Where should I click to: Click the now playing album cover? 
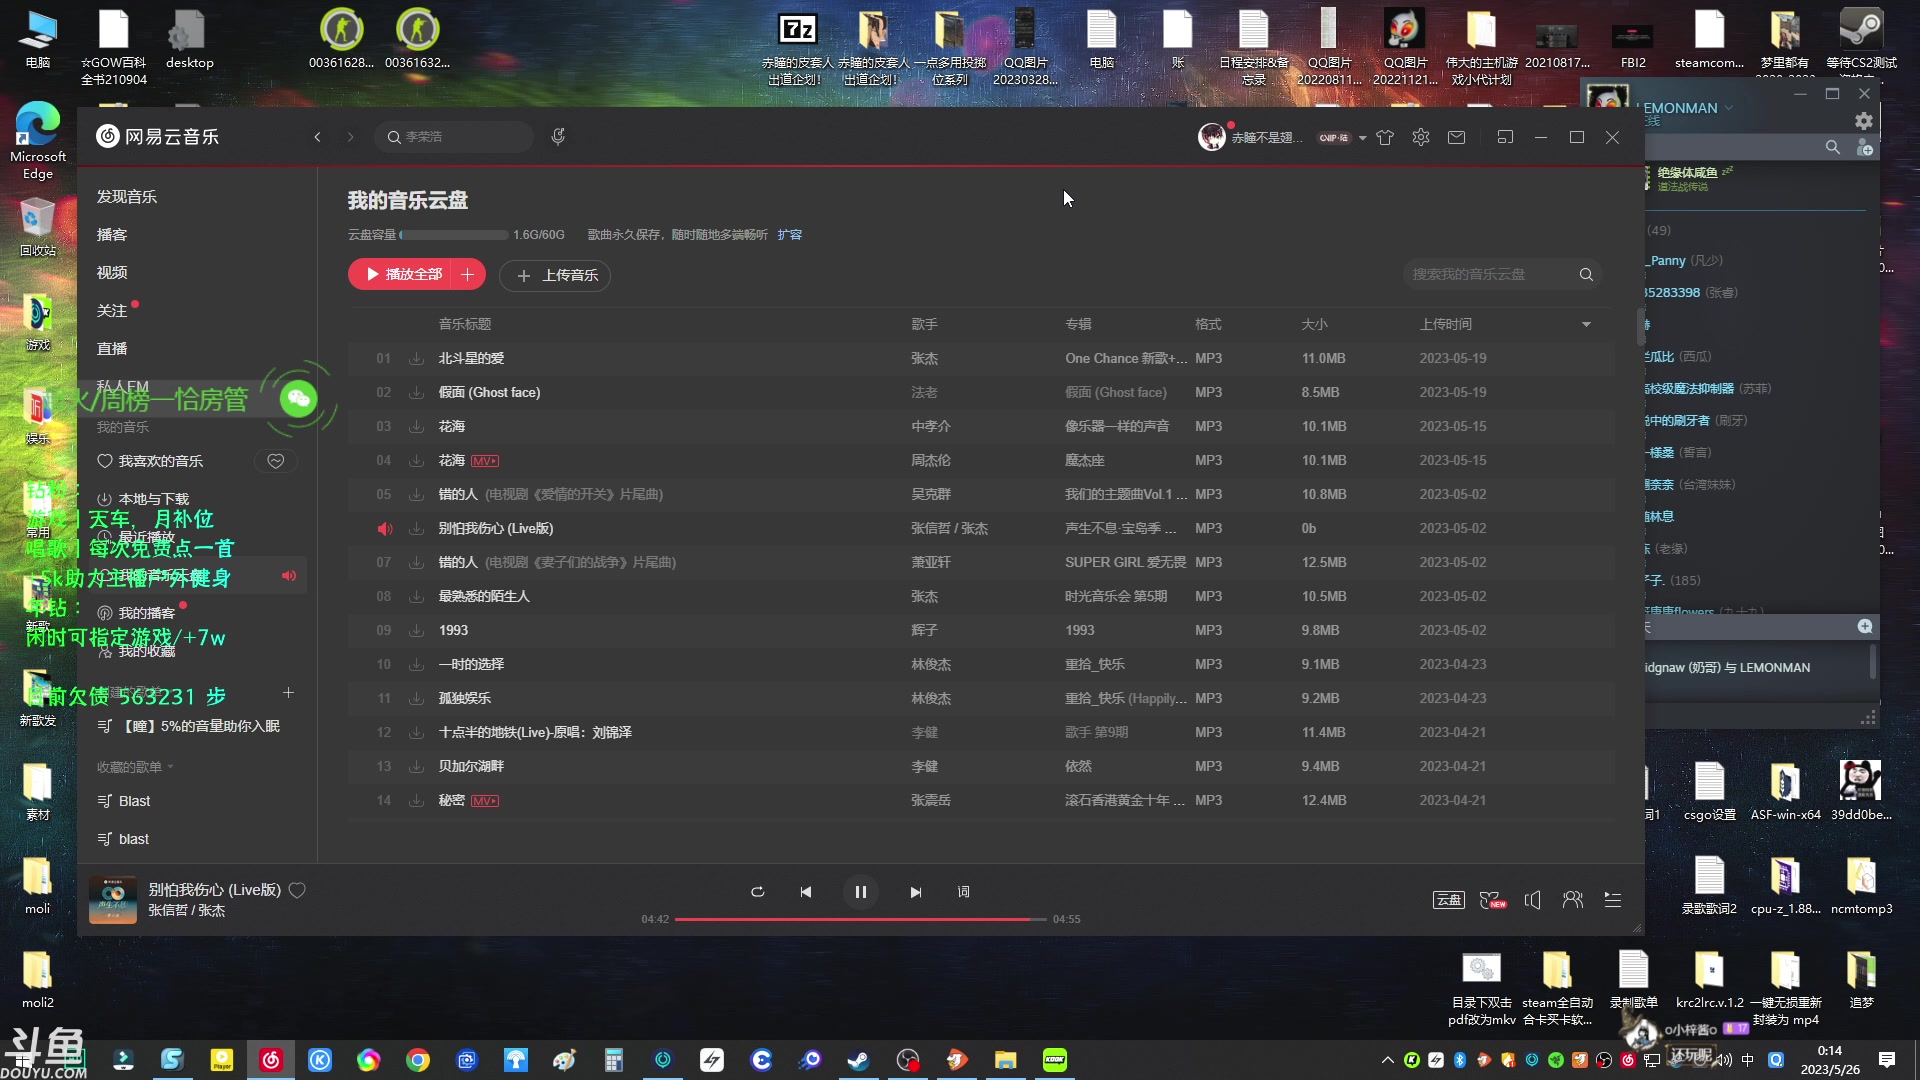[x=113, y=900]
